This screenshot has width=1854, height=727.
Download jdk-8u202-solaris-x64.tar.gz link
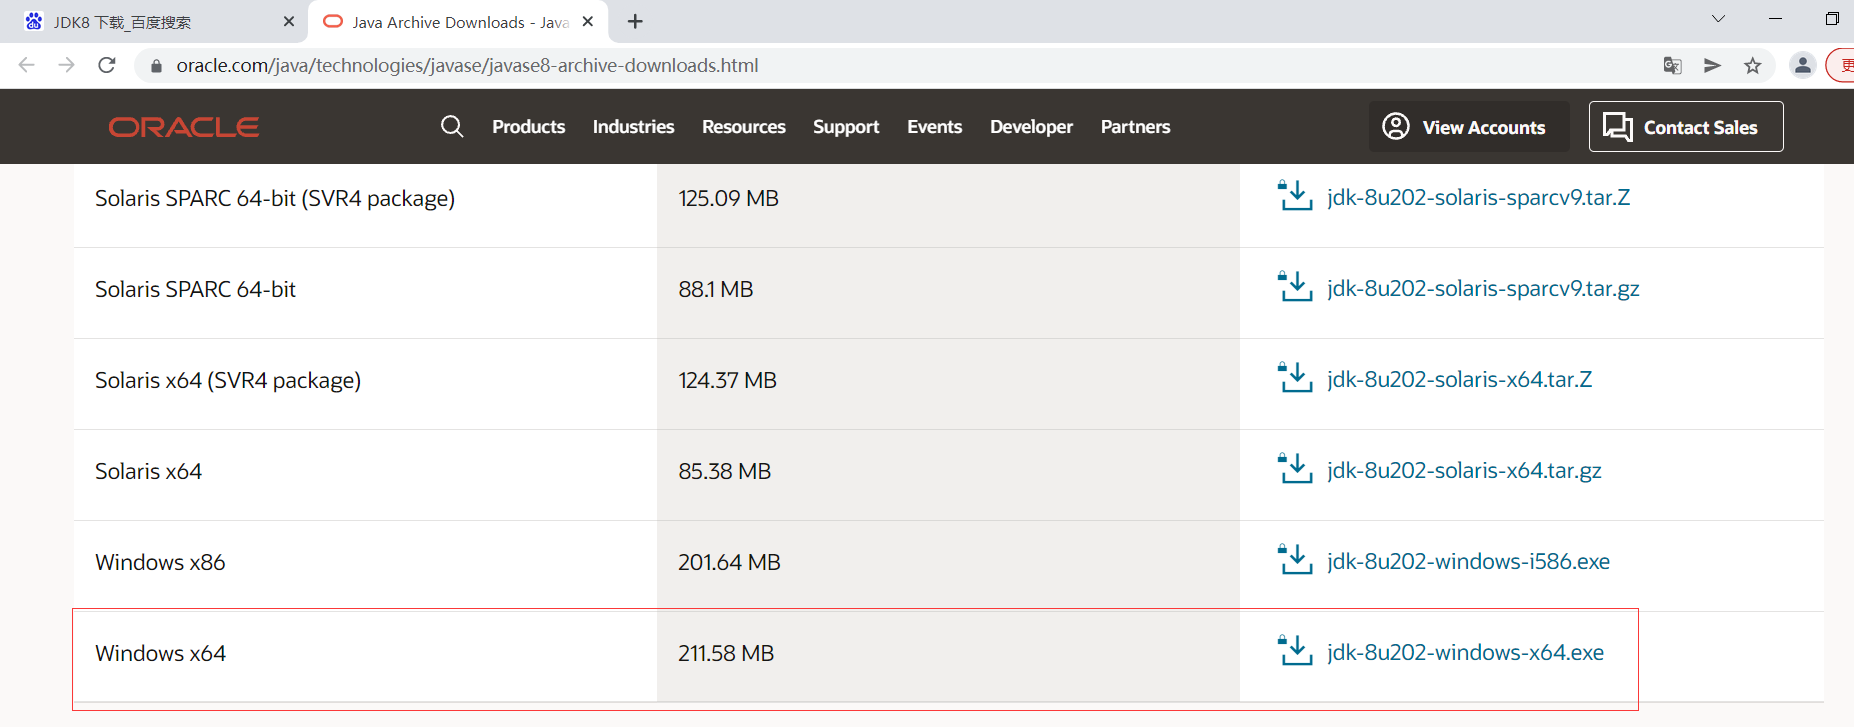1464,470
